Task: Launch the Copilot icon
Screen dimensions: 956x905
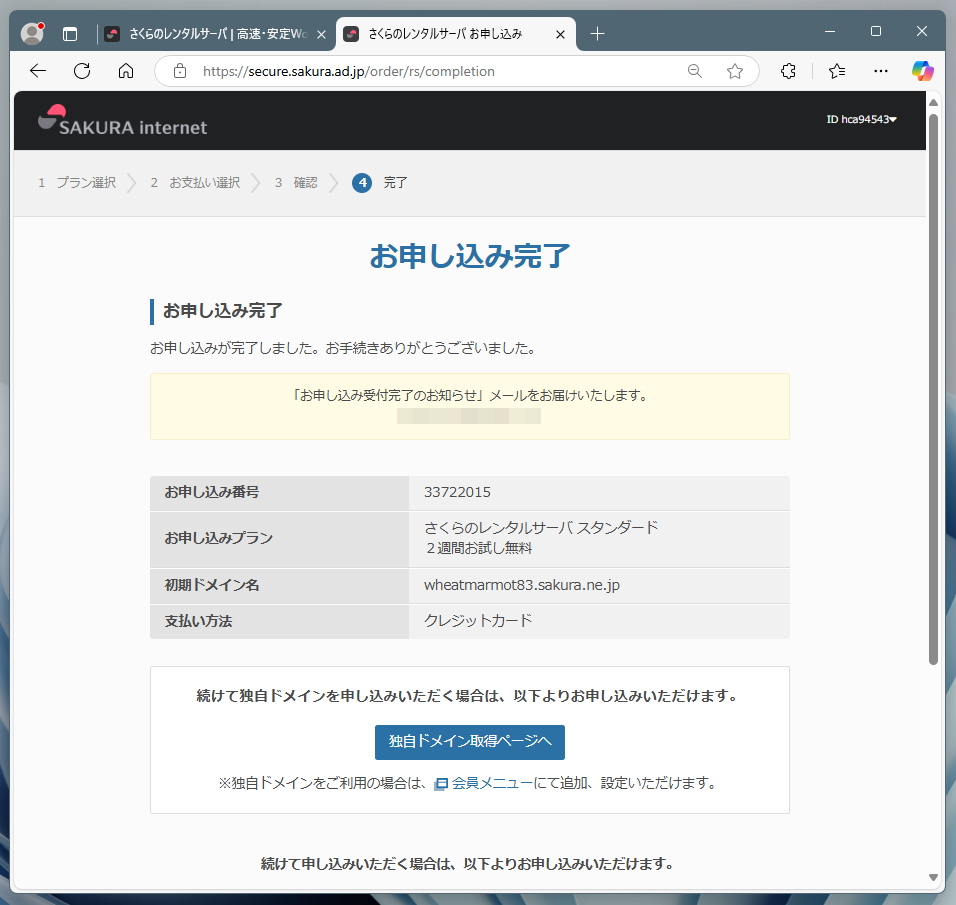Action: point(922,71)
